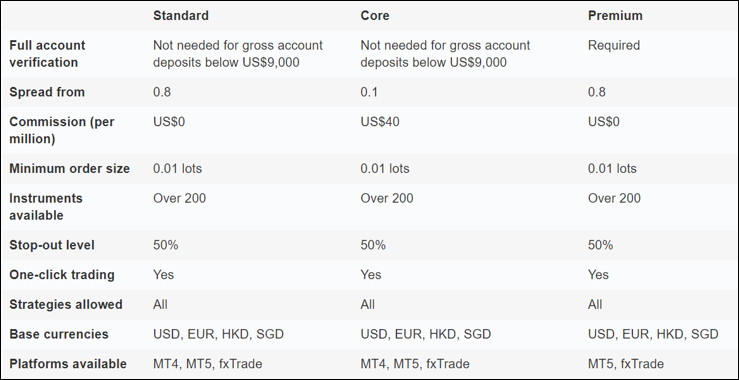Click Premium minimum order 0.01 lots
Screen dimensions: 739x380
(612, 168)
